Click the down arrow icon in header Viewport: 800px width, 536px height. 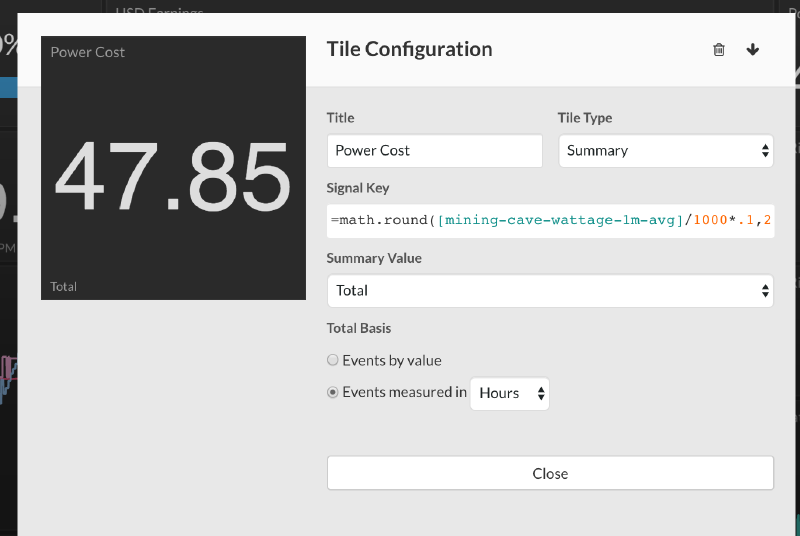coord(753,50)
